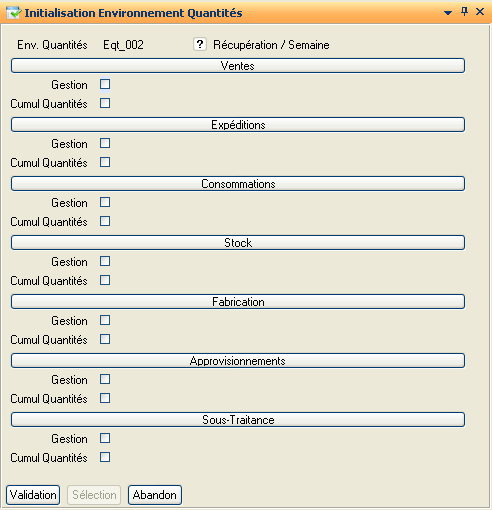Enable Gestion checkbox under Ventes
Screen dimensions: 492x510
105,84
